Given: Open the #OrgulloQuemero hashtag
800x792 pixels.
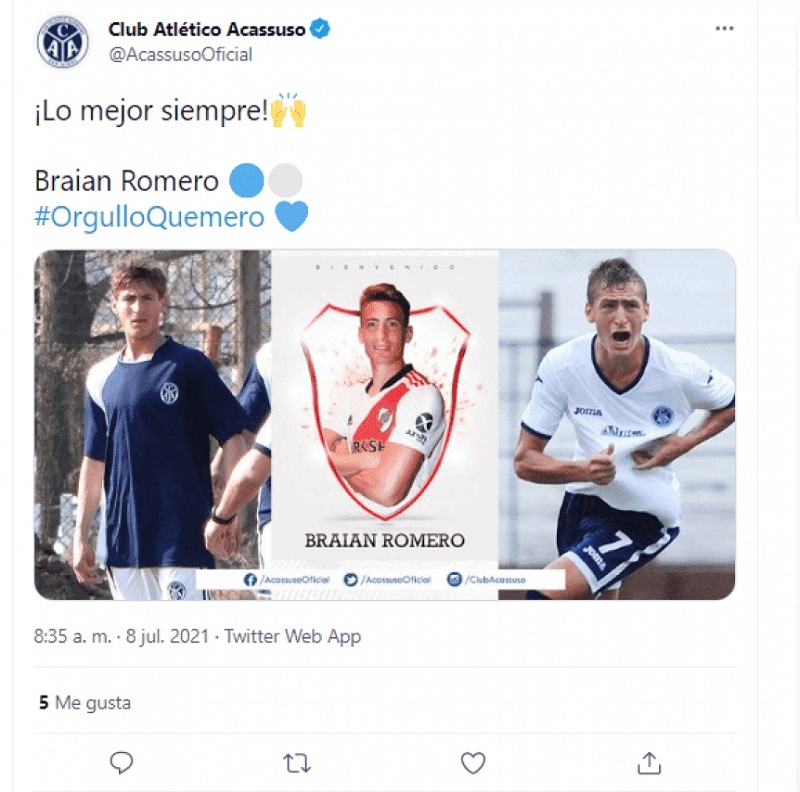Looking at the screenshot, I should (149, 217).
